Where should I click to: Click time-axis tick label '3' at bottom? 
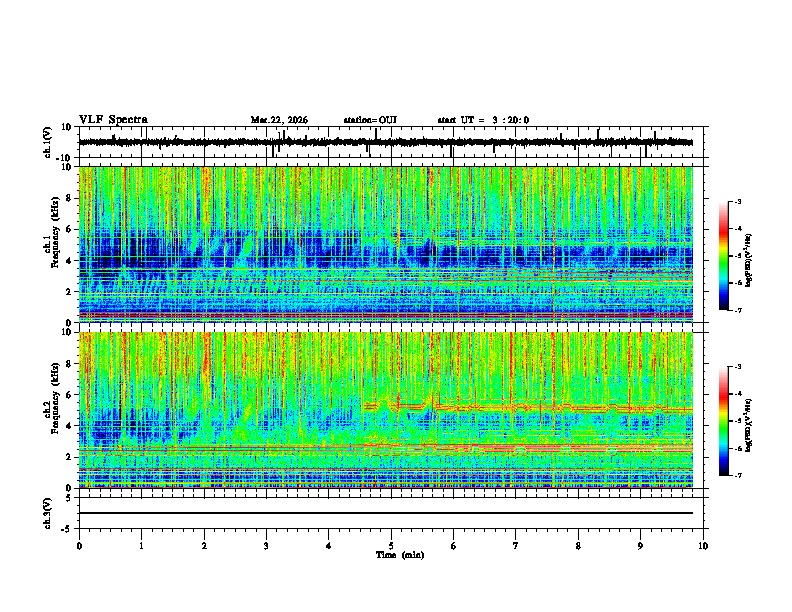tap(266, 546)
